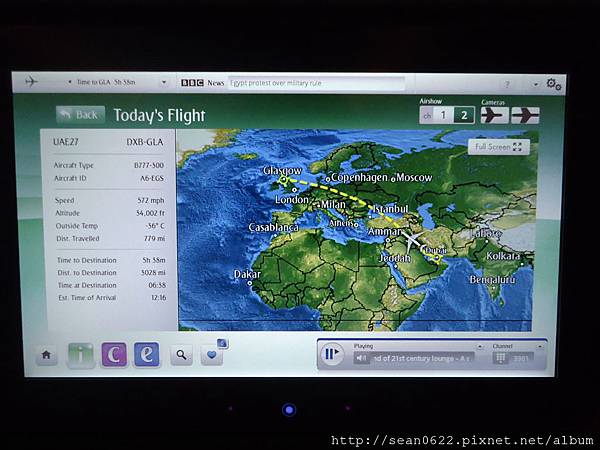Select Time to Destination 5h 58m value
This screenshot has height=450, width=600.
click(x=154, y=260)
